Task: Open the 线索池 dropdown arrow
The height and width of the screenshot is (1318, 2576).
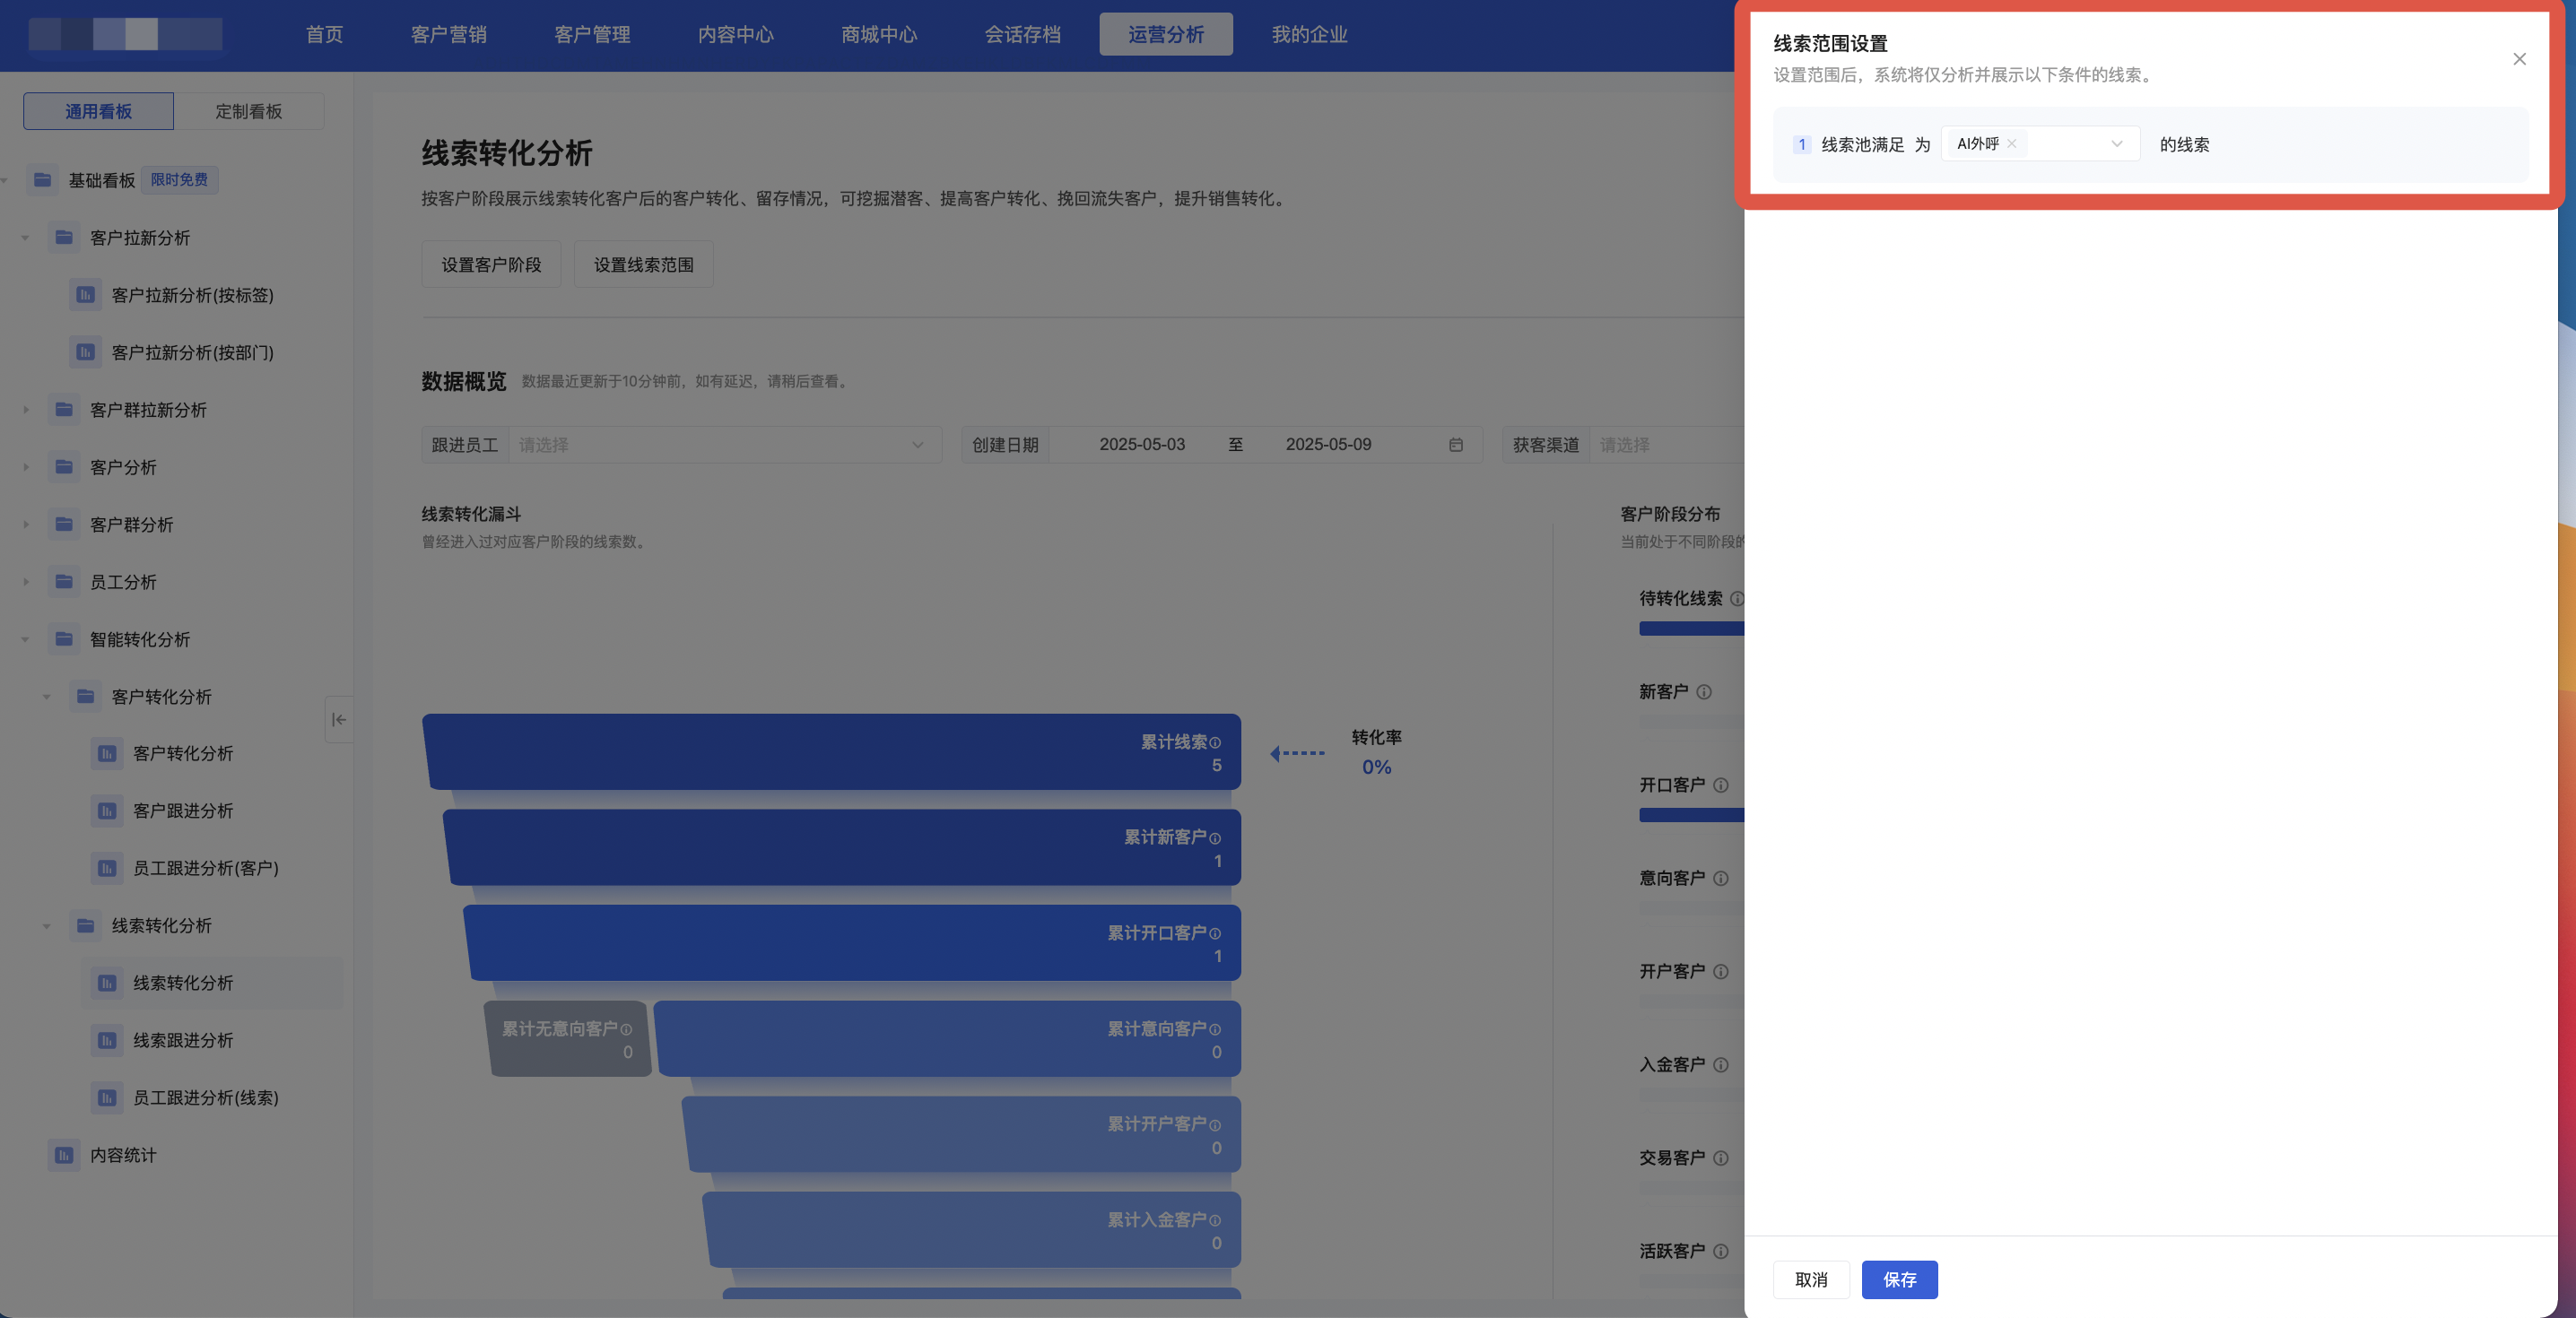Action: point(2116,144)
